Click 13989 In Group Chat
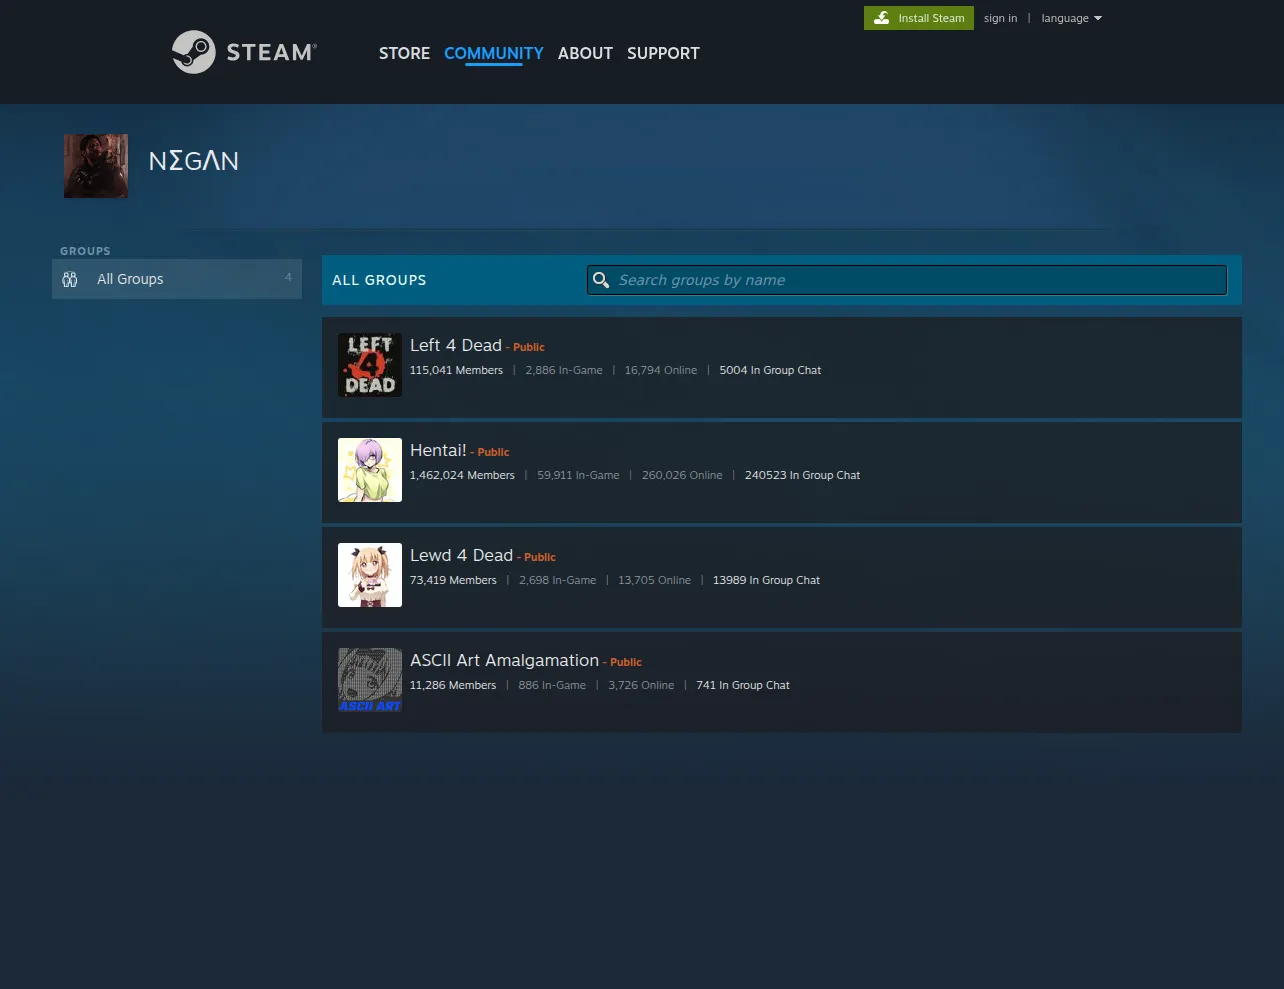Viewport: 1284px width, 989px height. click(x=766, y=580)
